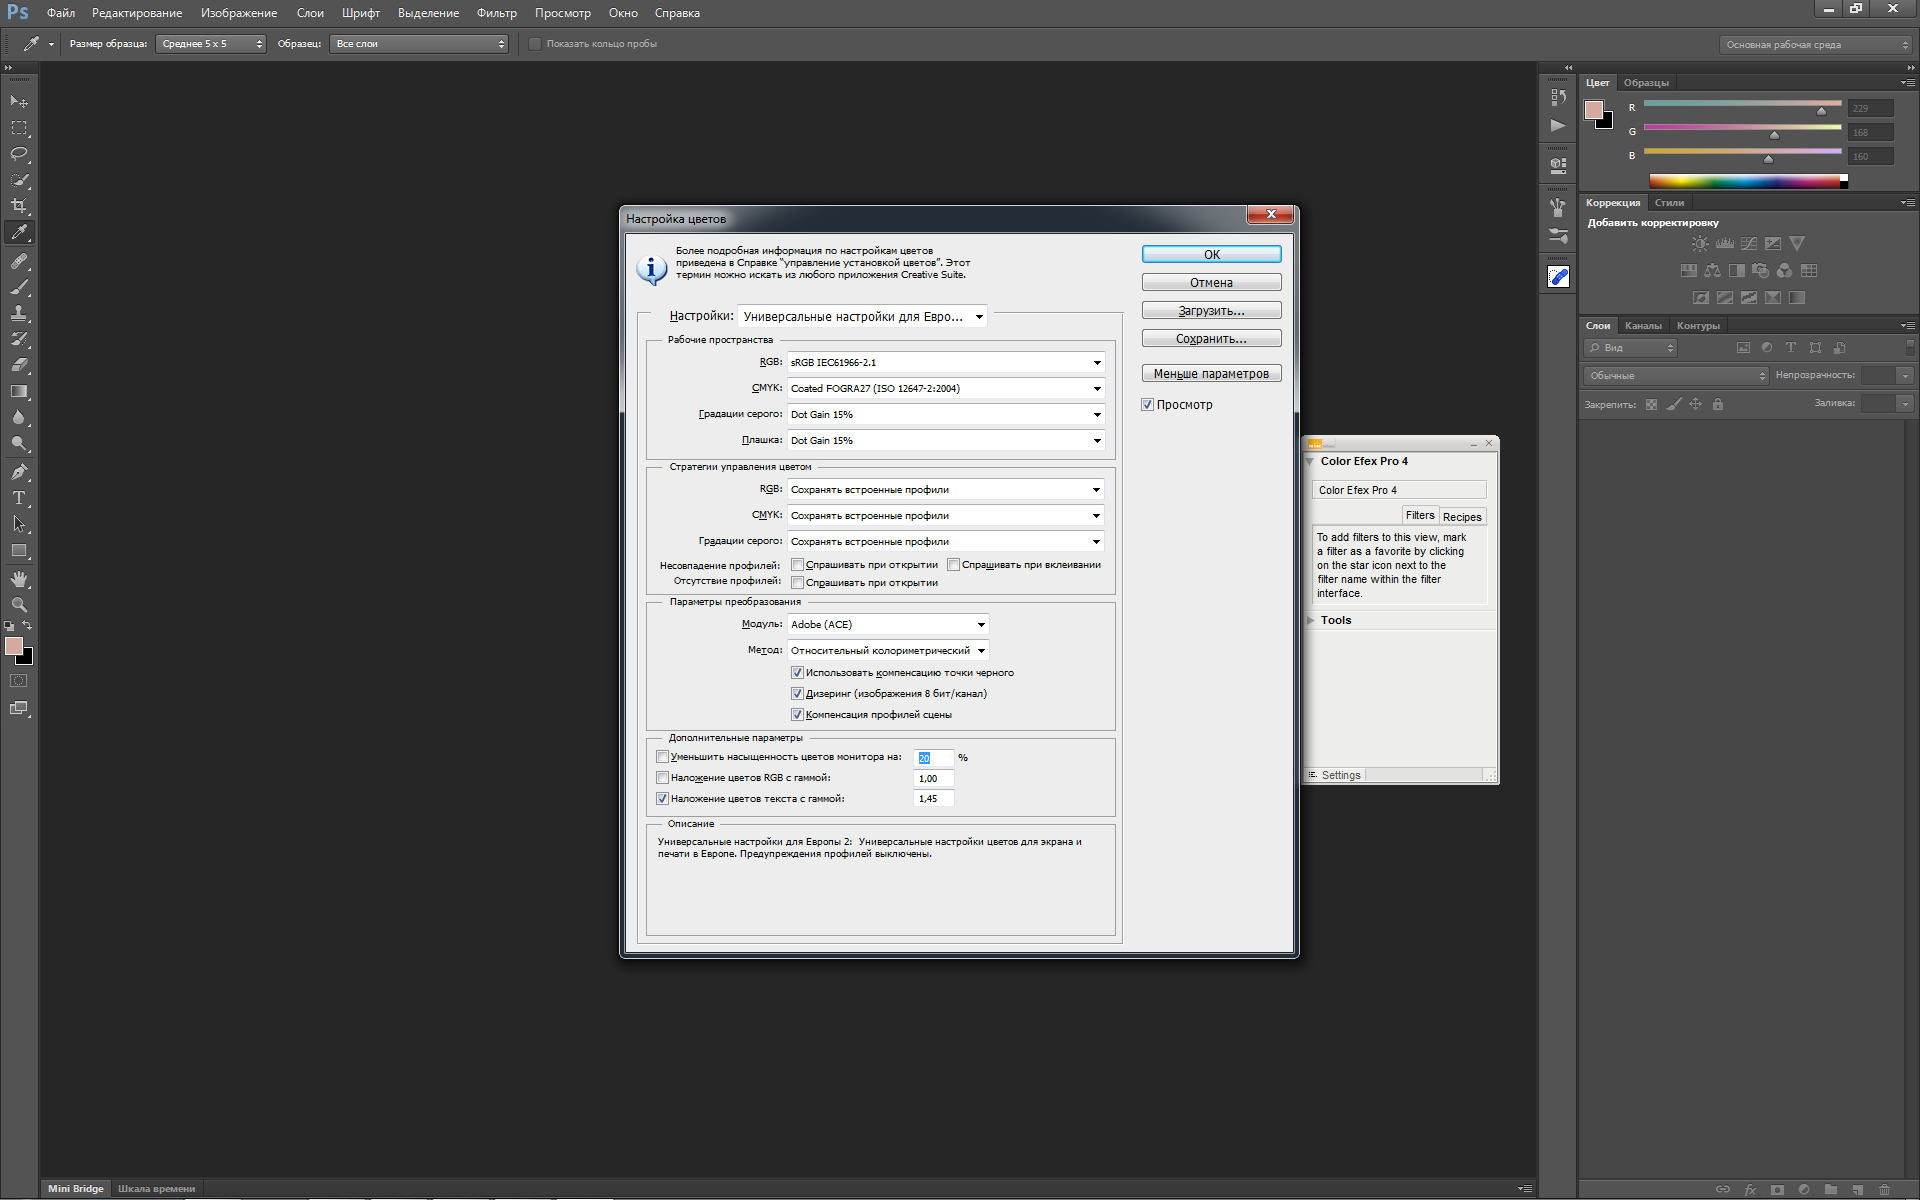Uncheck 'Компенсация профилей сцены'

(x=797, y=715)
